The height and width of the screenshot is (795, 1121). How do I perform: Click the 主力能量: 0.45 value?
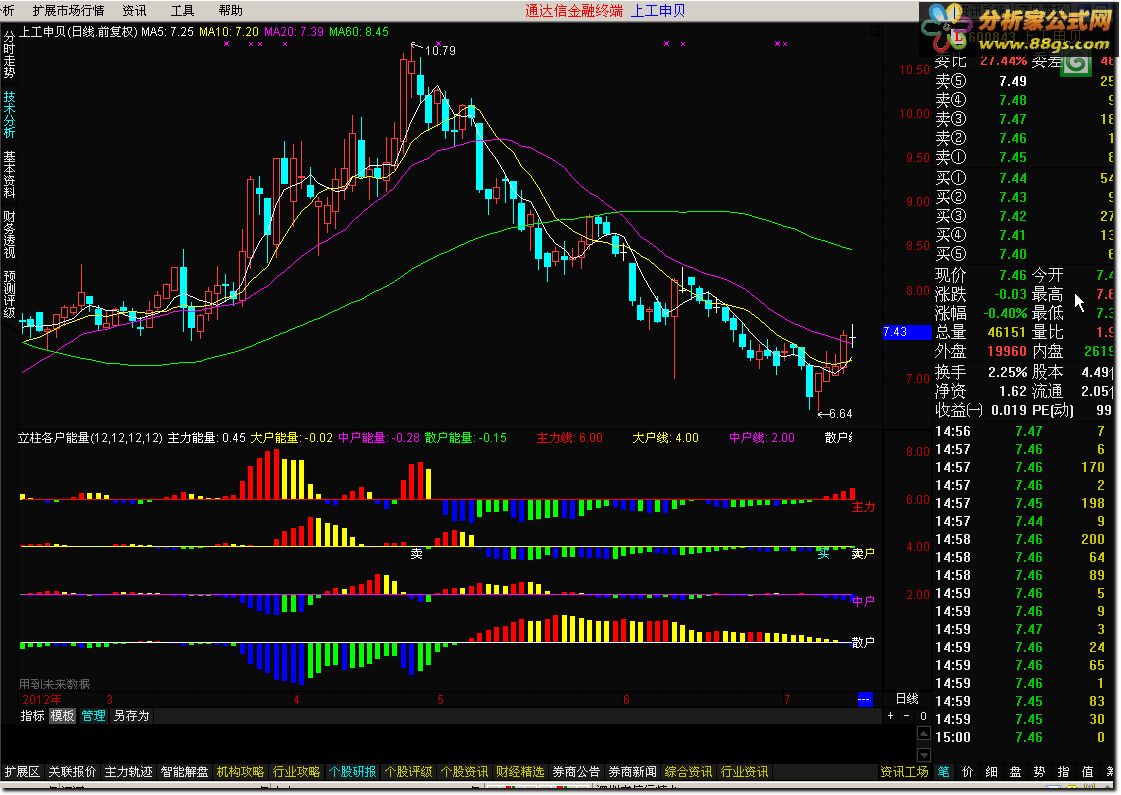tap(207, 438)
